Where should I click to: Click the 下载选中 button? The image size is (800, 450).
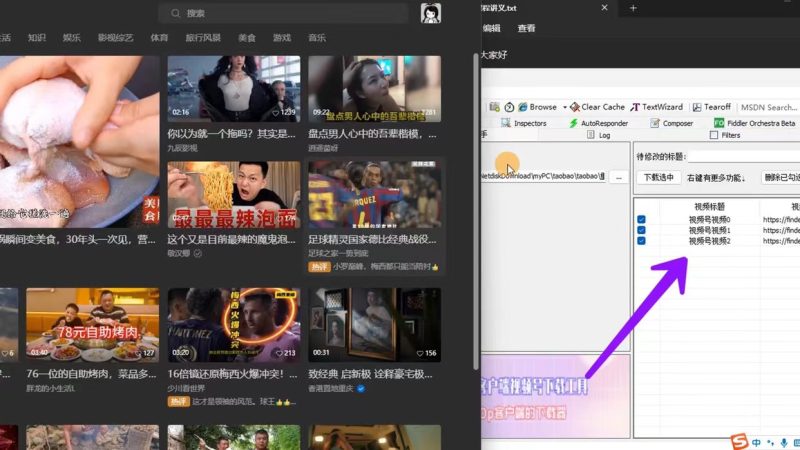click(659, 178)
